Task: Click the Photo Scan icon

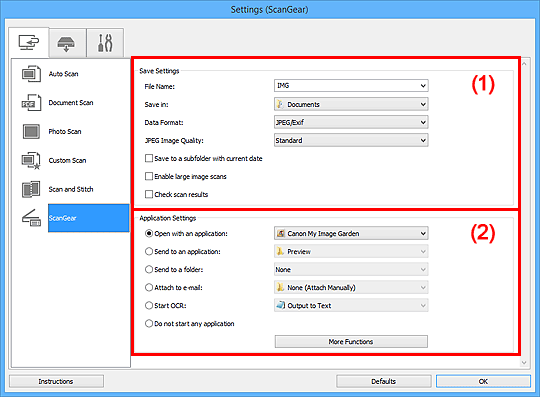Action: click(31, 132)
